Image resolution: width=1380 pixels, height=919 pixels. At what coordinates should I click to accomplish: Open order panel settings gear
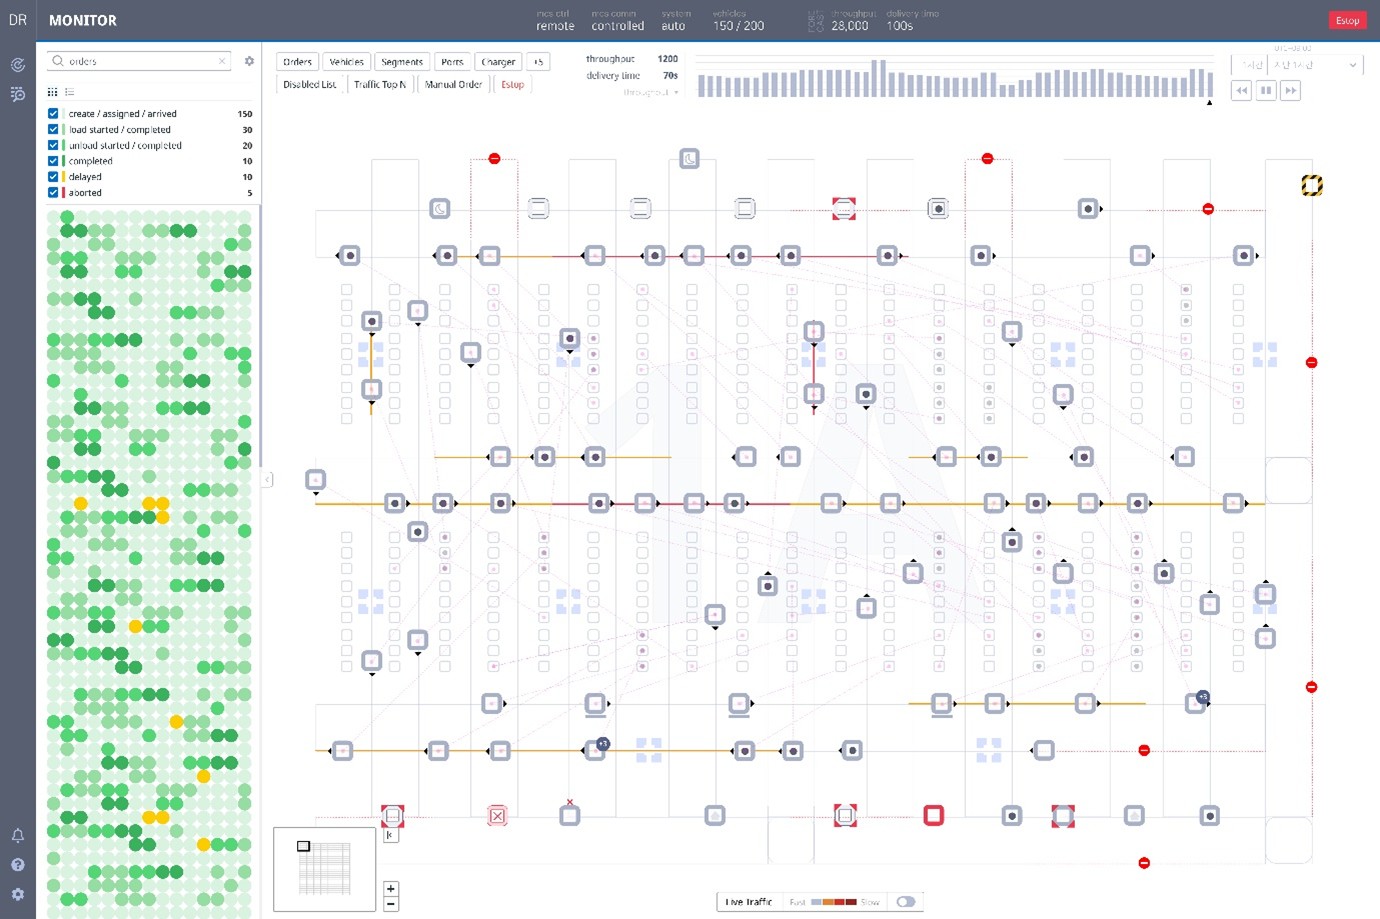pyautogui.click(x=249, y=61)
